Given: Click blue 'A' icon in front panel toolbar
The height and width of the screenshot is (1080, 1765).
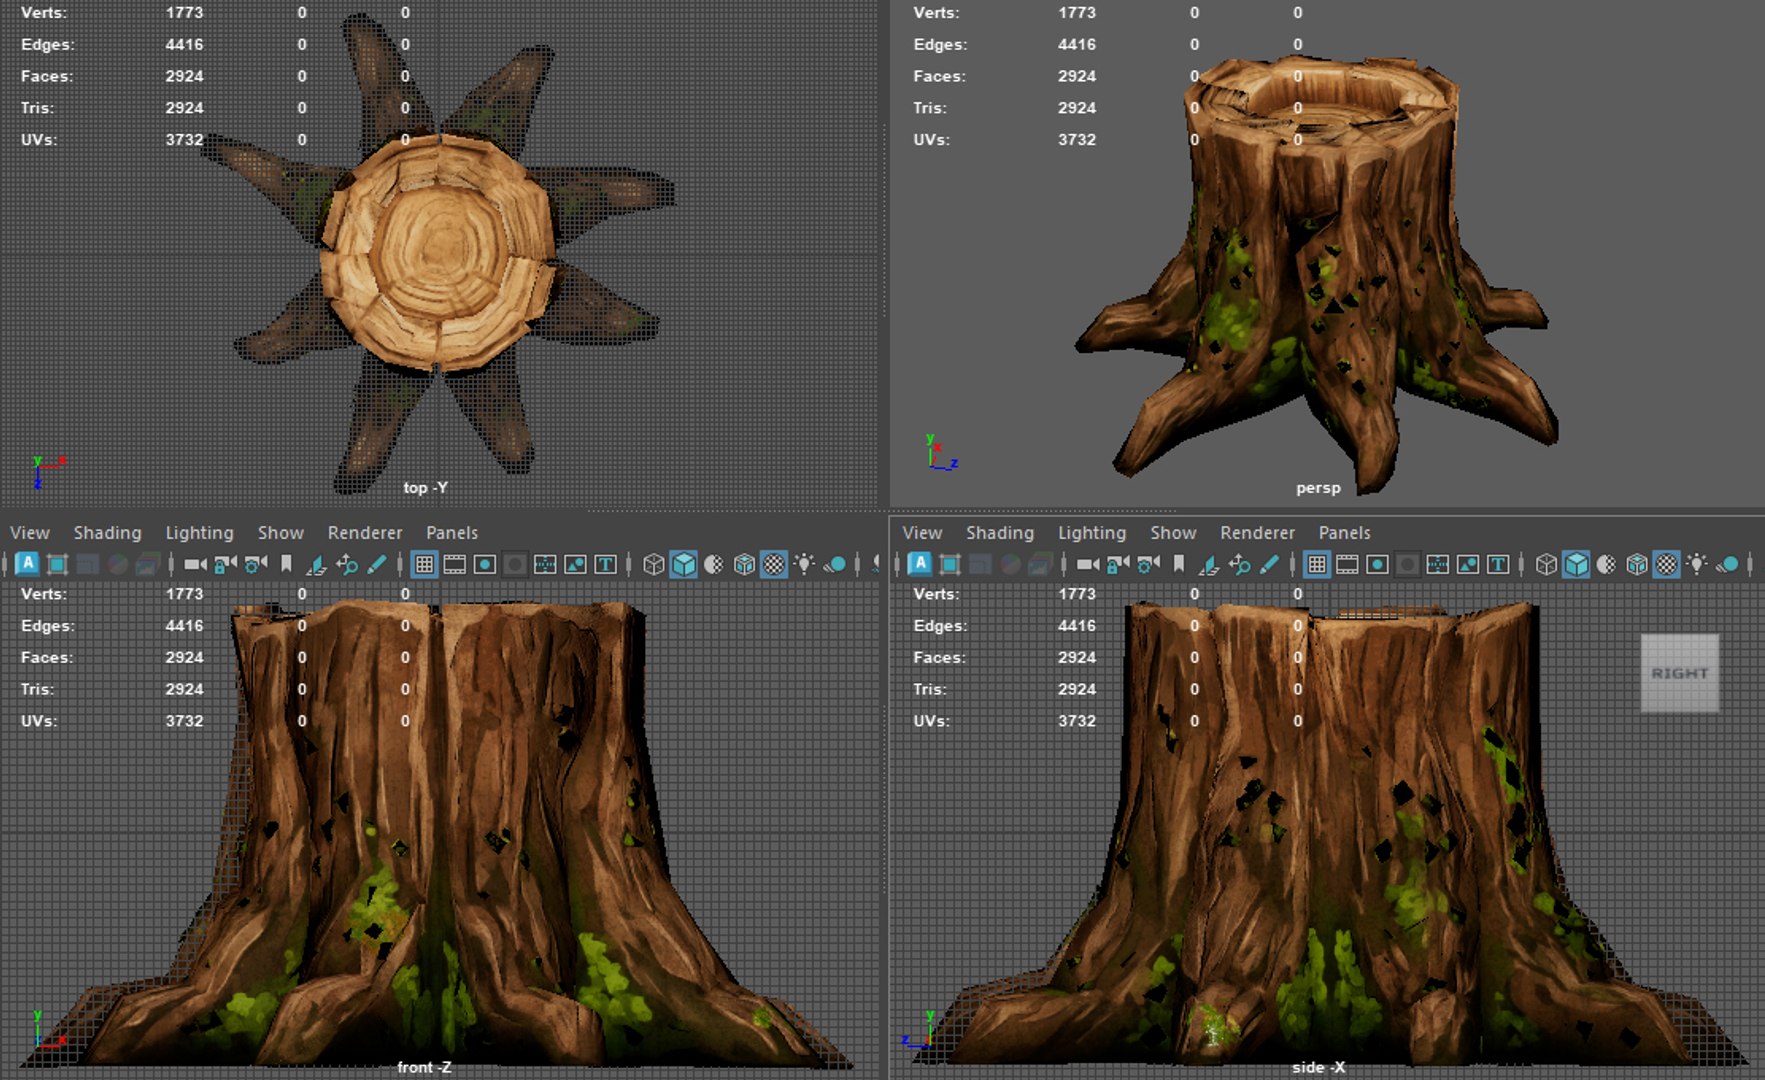Looking at the screenshot, I should [27, 564].
